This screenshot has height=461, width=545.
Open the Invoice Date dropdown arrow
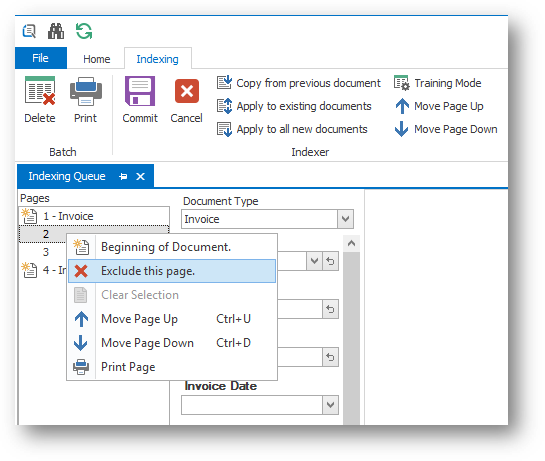(330, 405)
